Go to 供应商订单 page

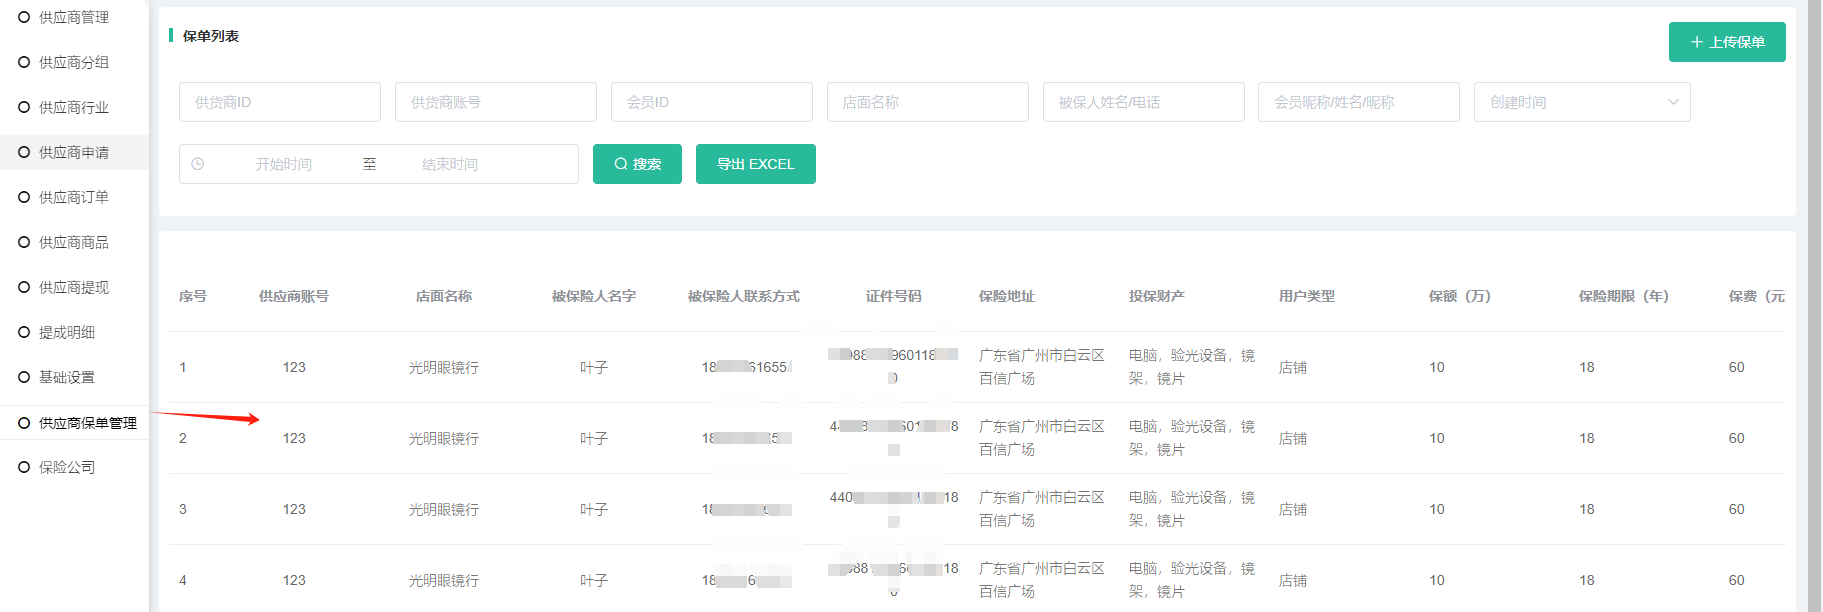[x=73, y=197]
